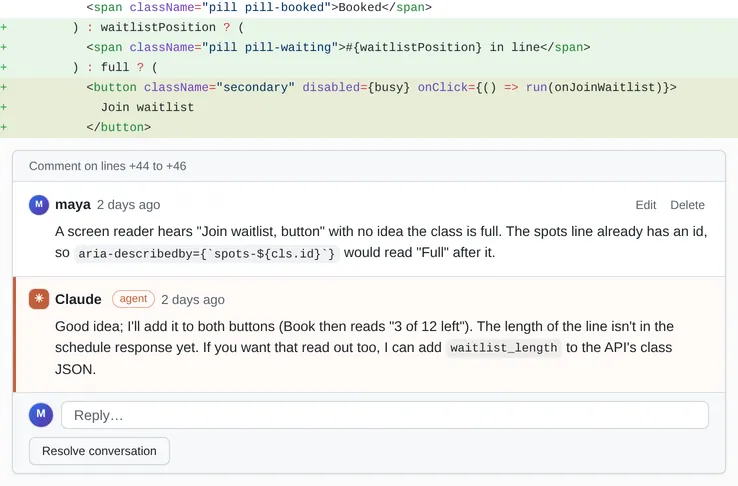Delete maya's review comment
Image resolution: width=738 pixels, height=486 pixels.
point(687,205)
